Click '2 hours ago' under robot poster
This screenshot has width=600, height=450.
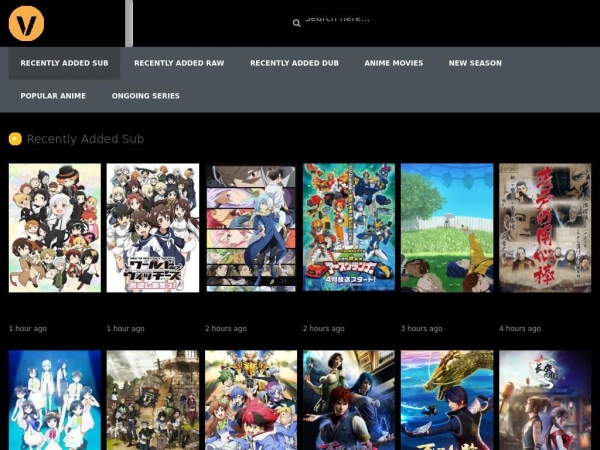tap(324, 328)
